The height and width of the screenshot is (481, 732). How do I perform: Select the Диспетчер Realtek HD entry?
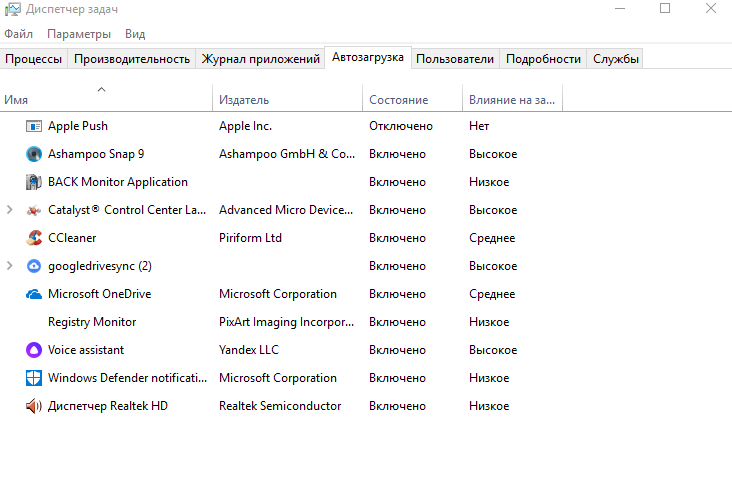108,406
